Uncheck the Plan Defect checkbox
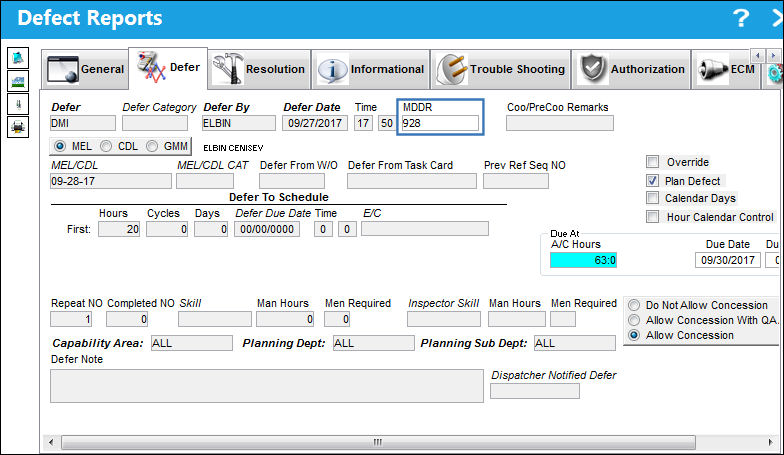Image resolution: width=784 pixels, height=455 pixels. tap(652, 180)
